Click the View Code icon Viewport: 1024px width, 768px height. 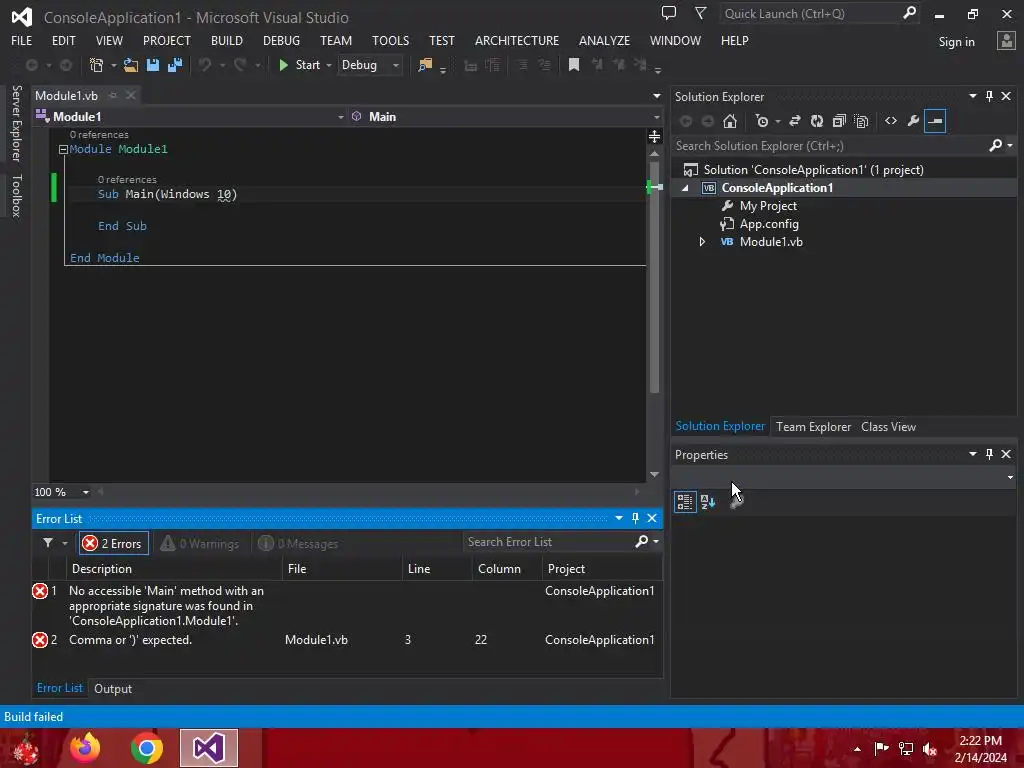point(891,121)
